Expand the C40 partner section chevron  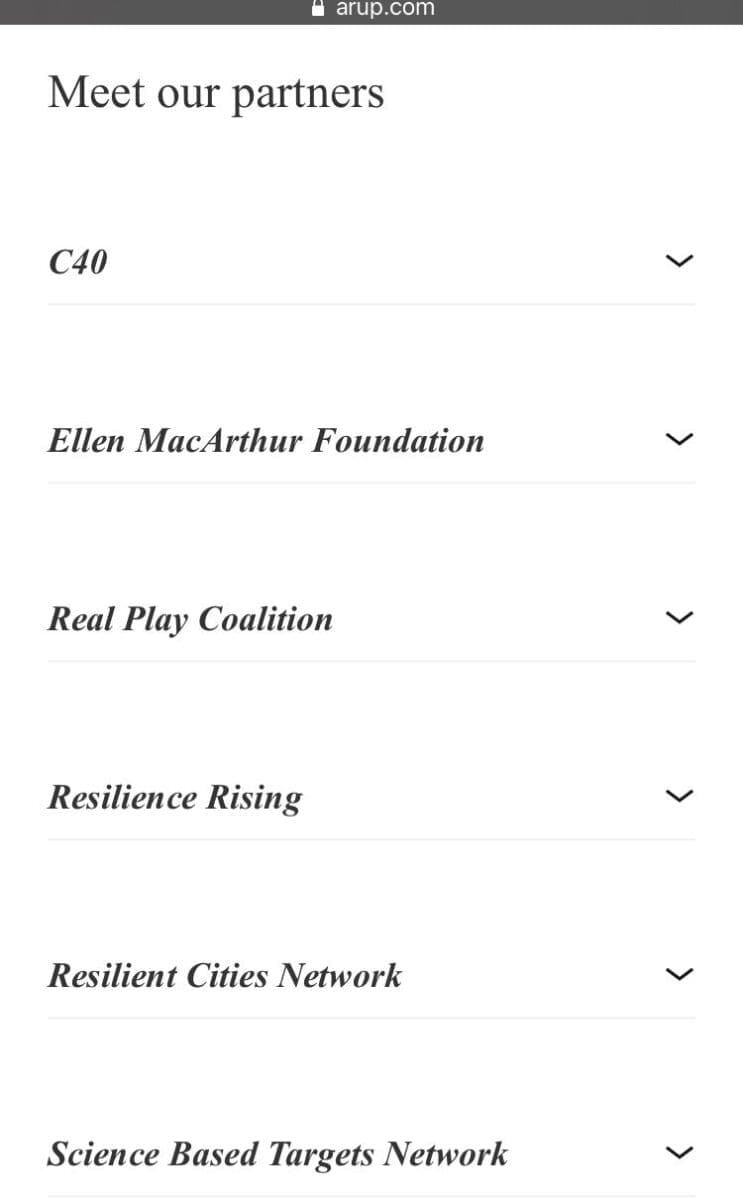(x=679, y=261)
